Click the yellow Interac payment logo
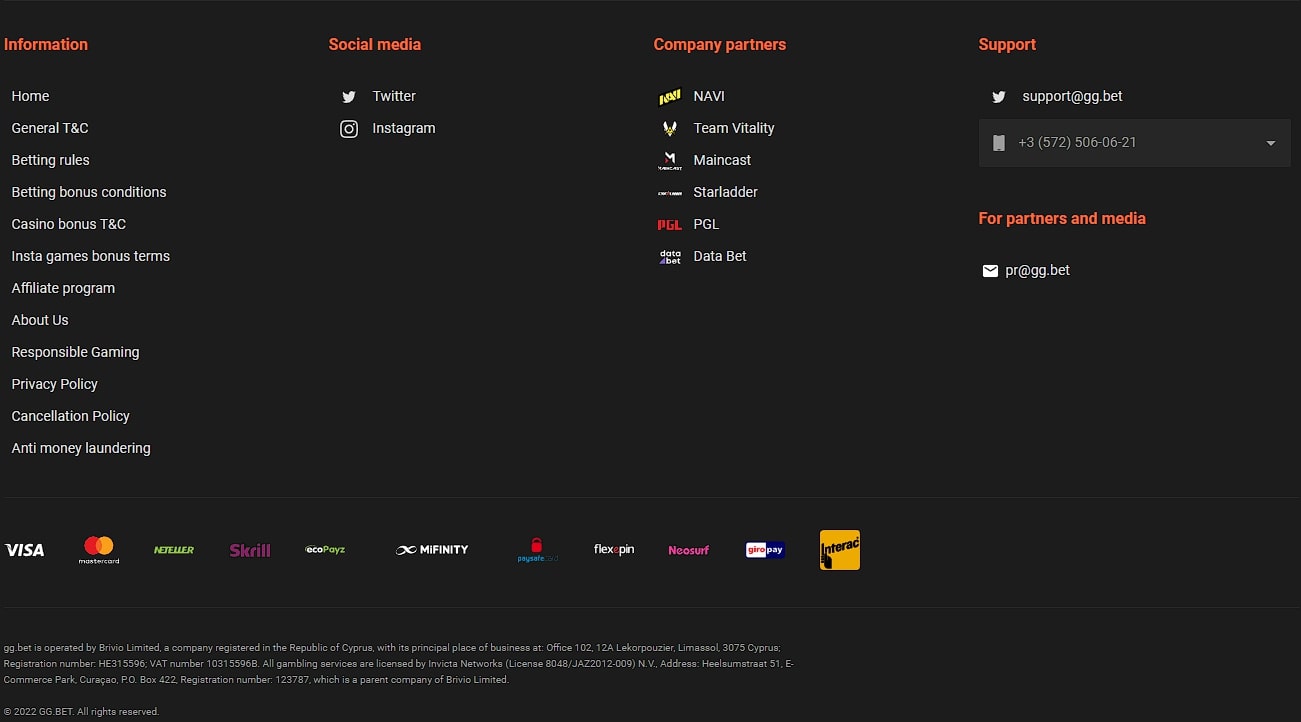1301x722 pixels. [840, 550]
